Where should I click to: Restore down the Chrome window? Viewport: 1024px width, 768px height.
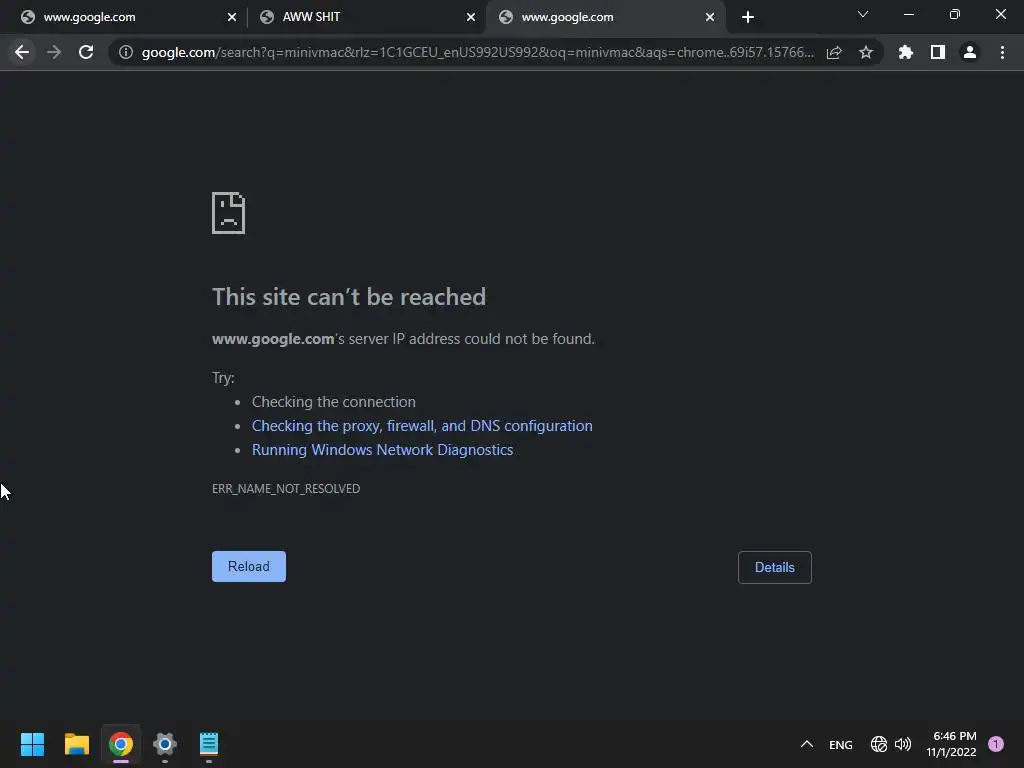tap(955, 14)
